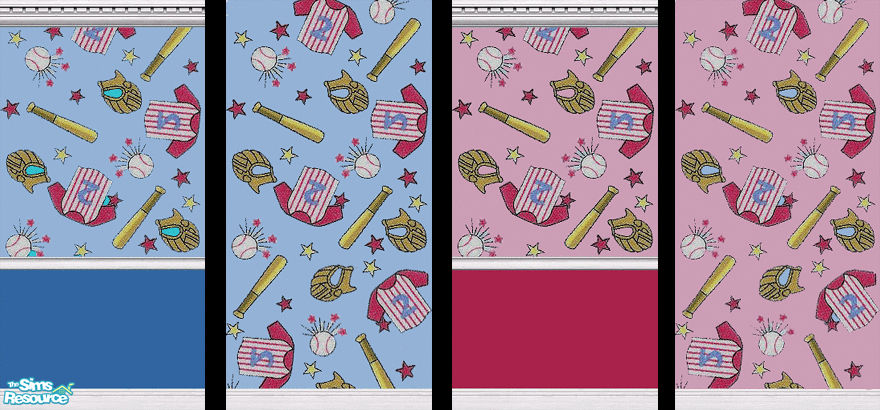Pick the full-height blue baseball wallpaper
The image size is (880, 410).
pyautogui.click(x=328, y=200)
